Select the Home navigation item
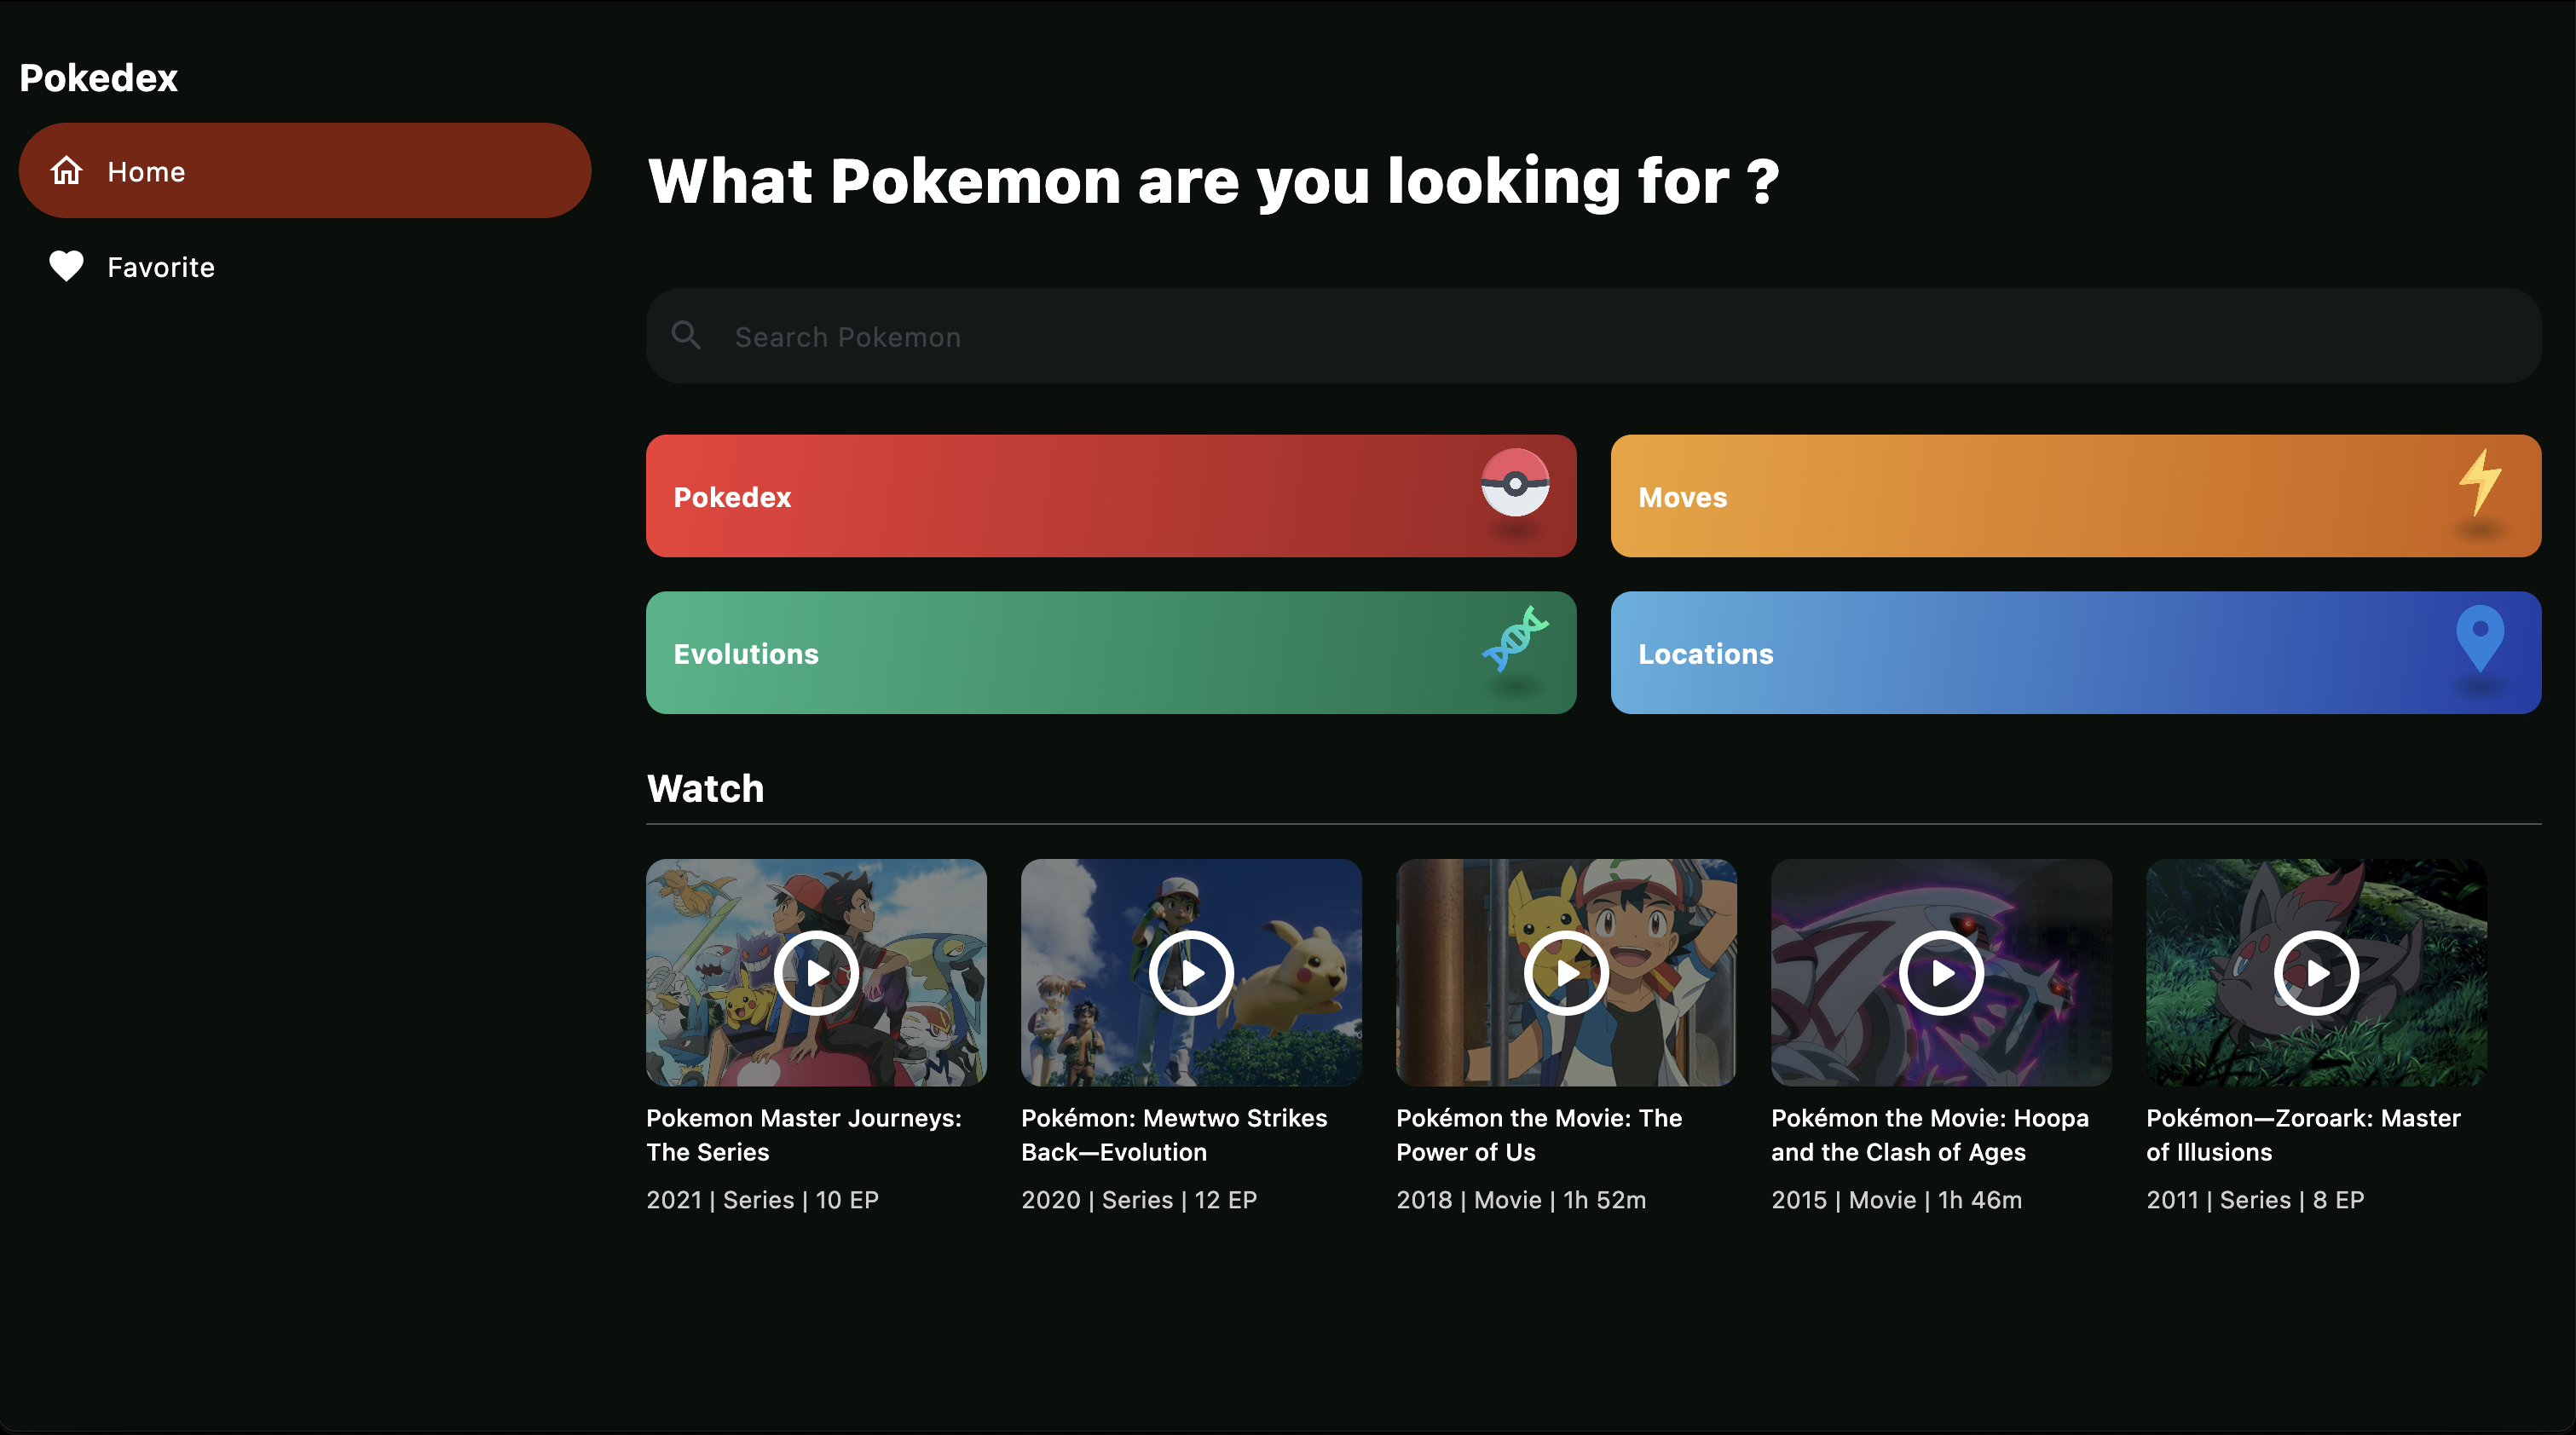The image size is (2576, 1435). 306,170
